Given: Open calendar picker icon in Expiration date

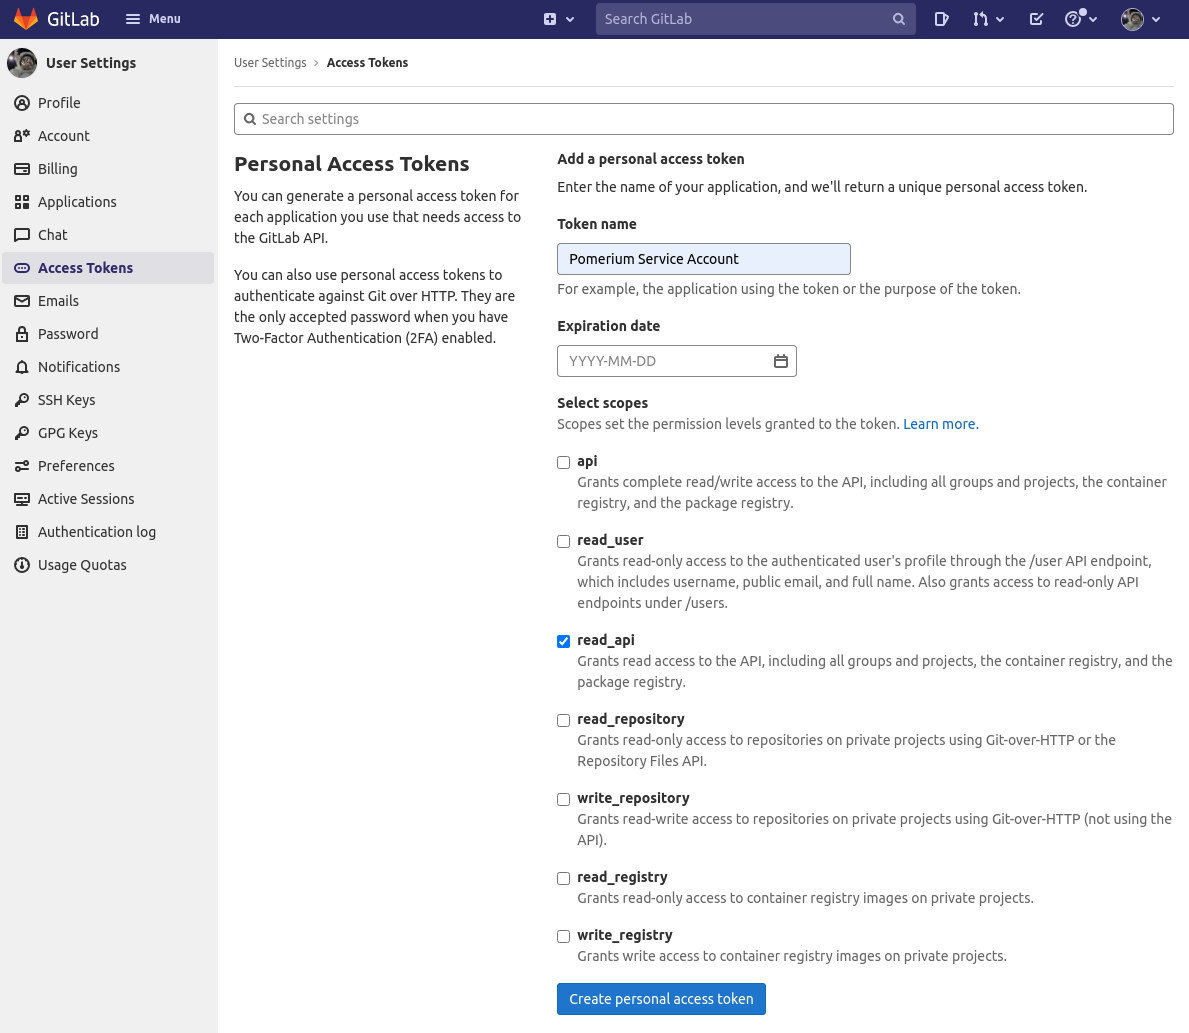Looking at the screenshot, I should click(x=780, y=361).
